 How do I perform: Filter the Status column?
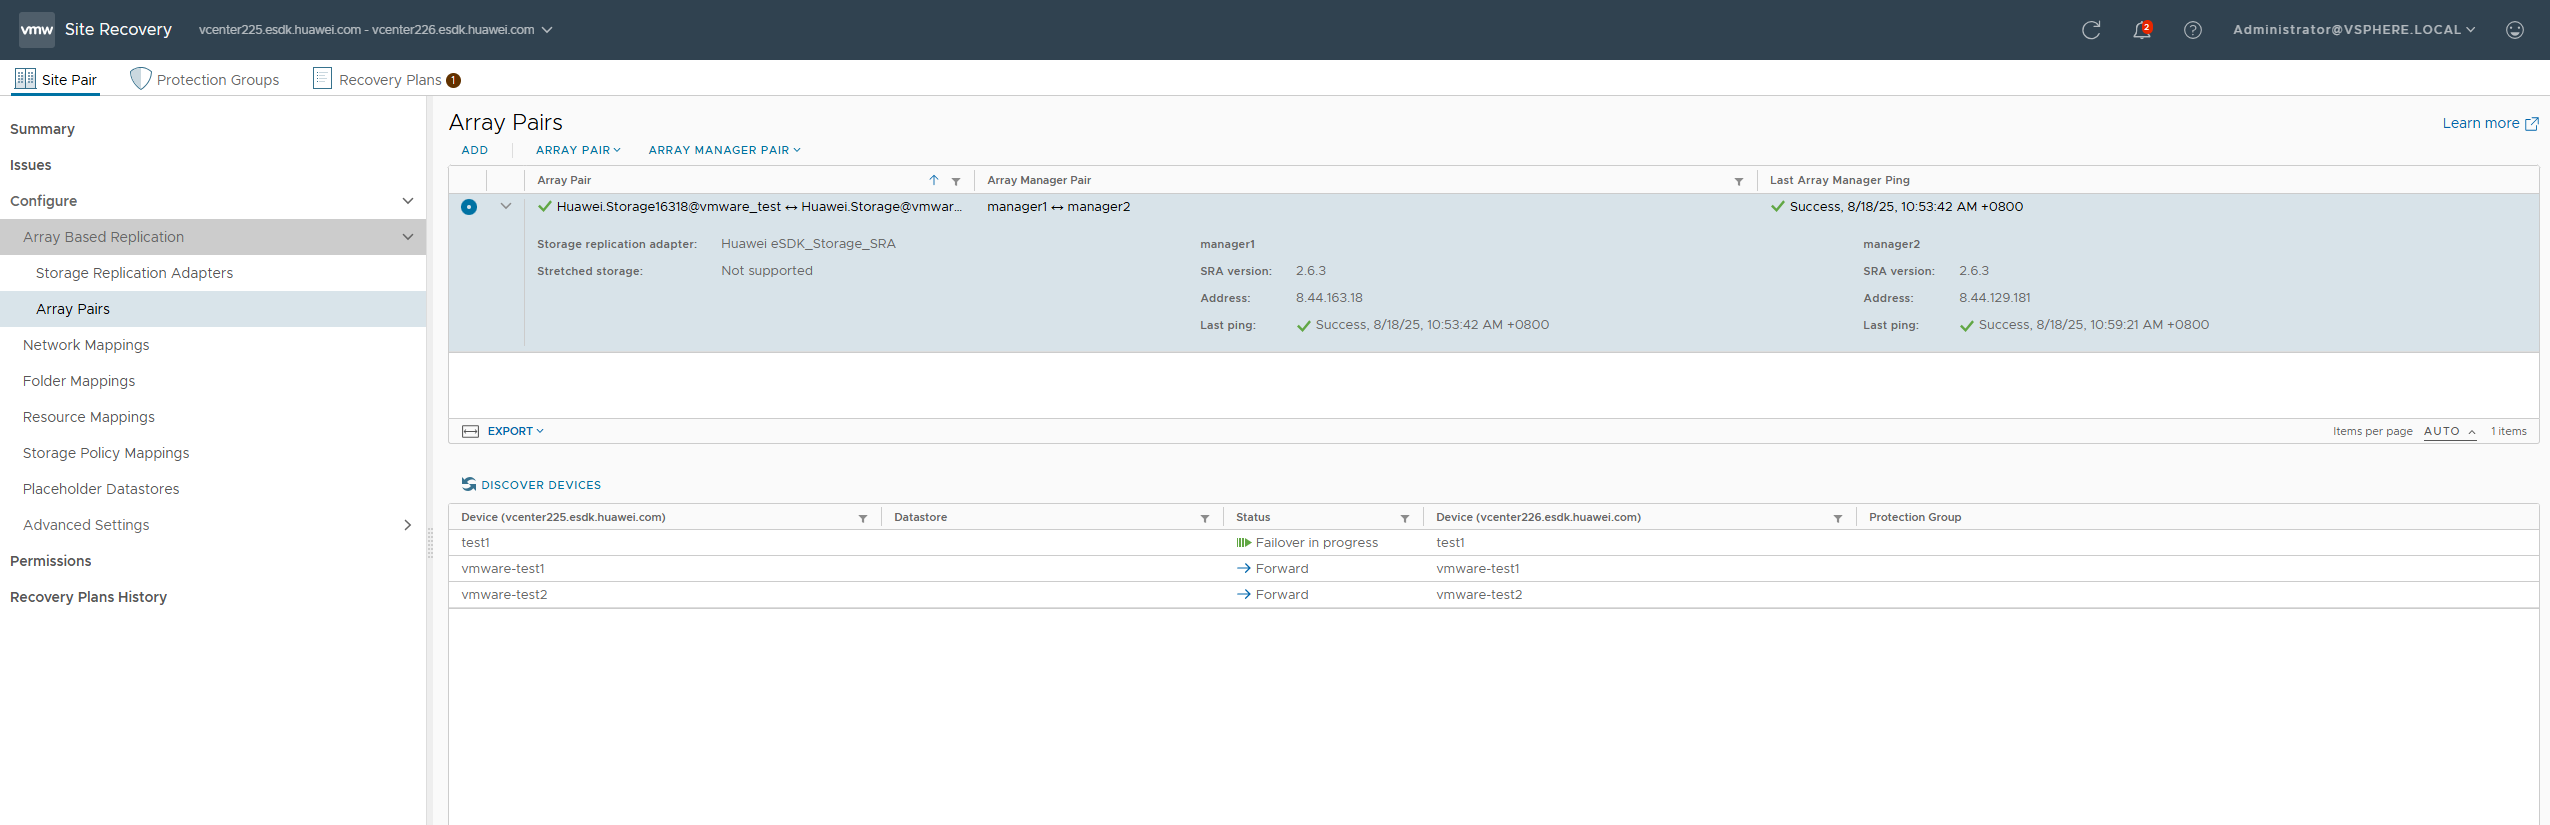click(x=1405, y=518)
